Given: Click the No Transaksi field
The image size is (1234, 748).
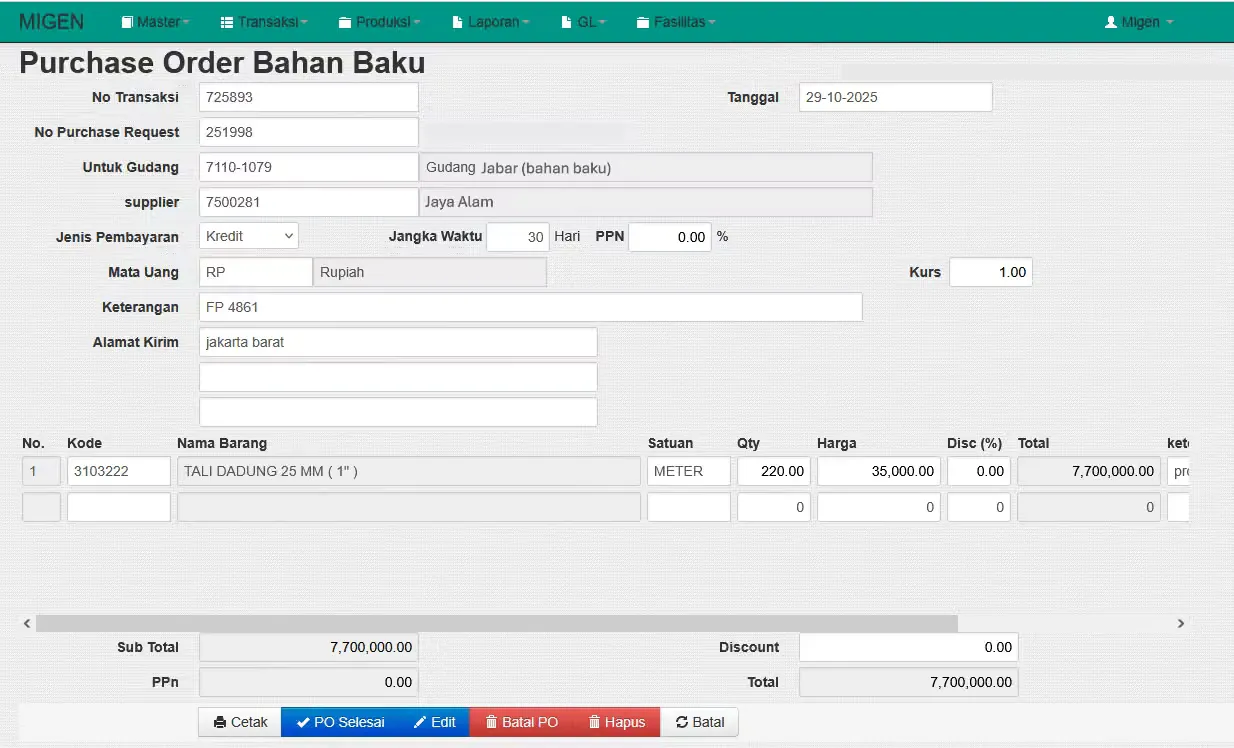Looking at the screenshot, I should tap(309, 97).
